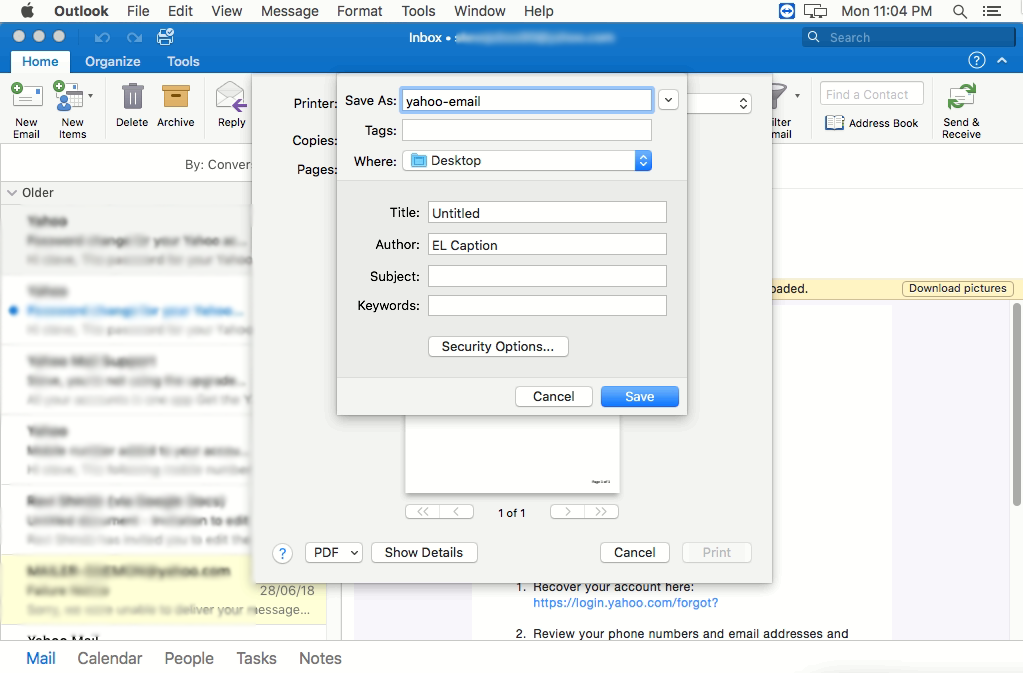The width and height of the screenshot is (1023, 673).
Task: Switch to the Tools ribbon tab
Action: (x=183, y=61)
